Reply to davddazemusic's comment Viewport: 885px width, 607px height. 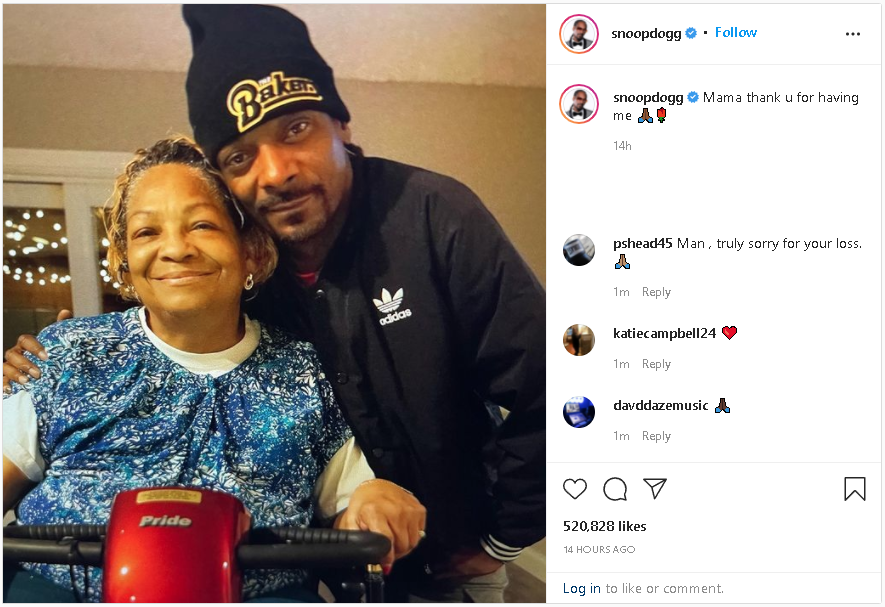click(656, 436)
